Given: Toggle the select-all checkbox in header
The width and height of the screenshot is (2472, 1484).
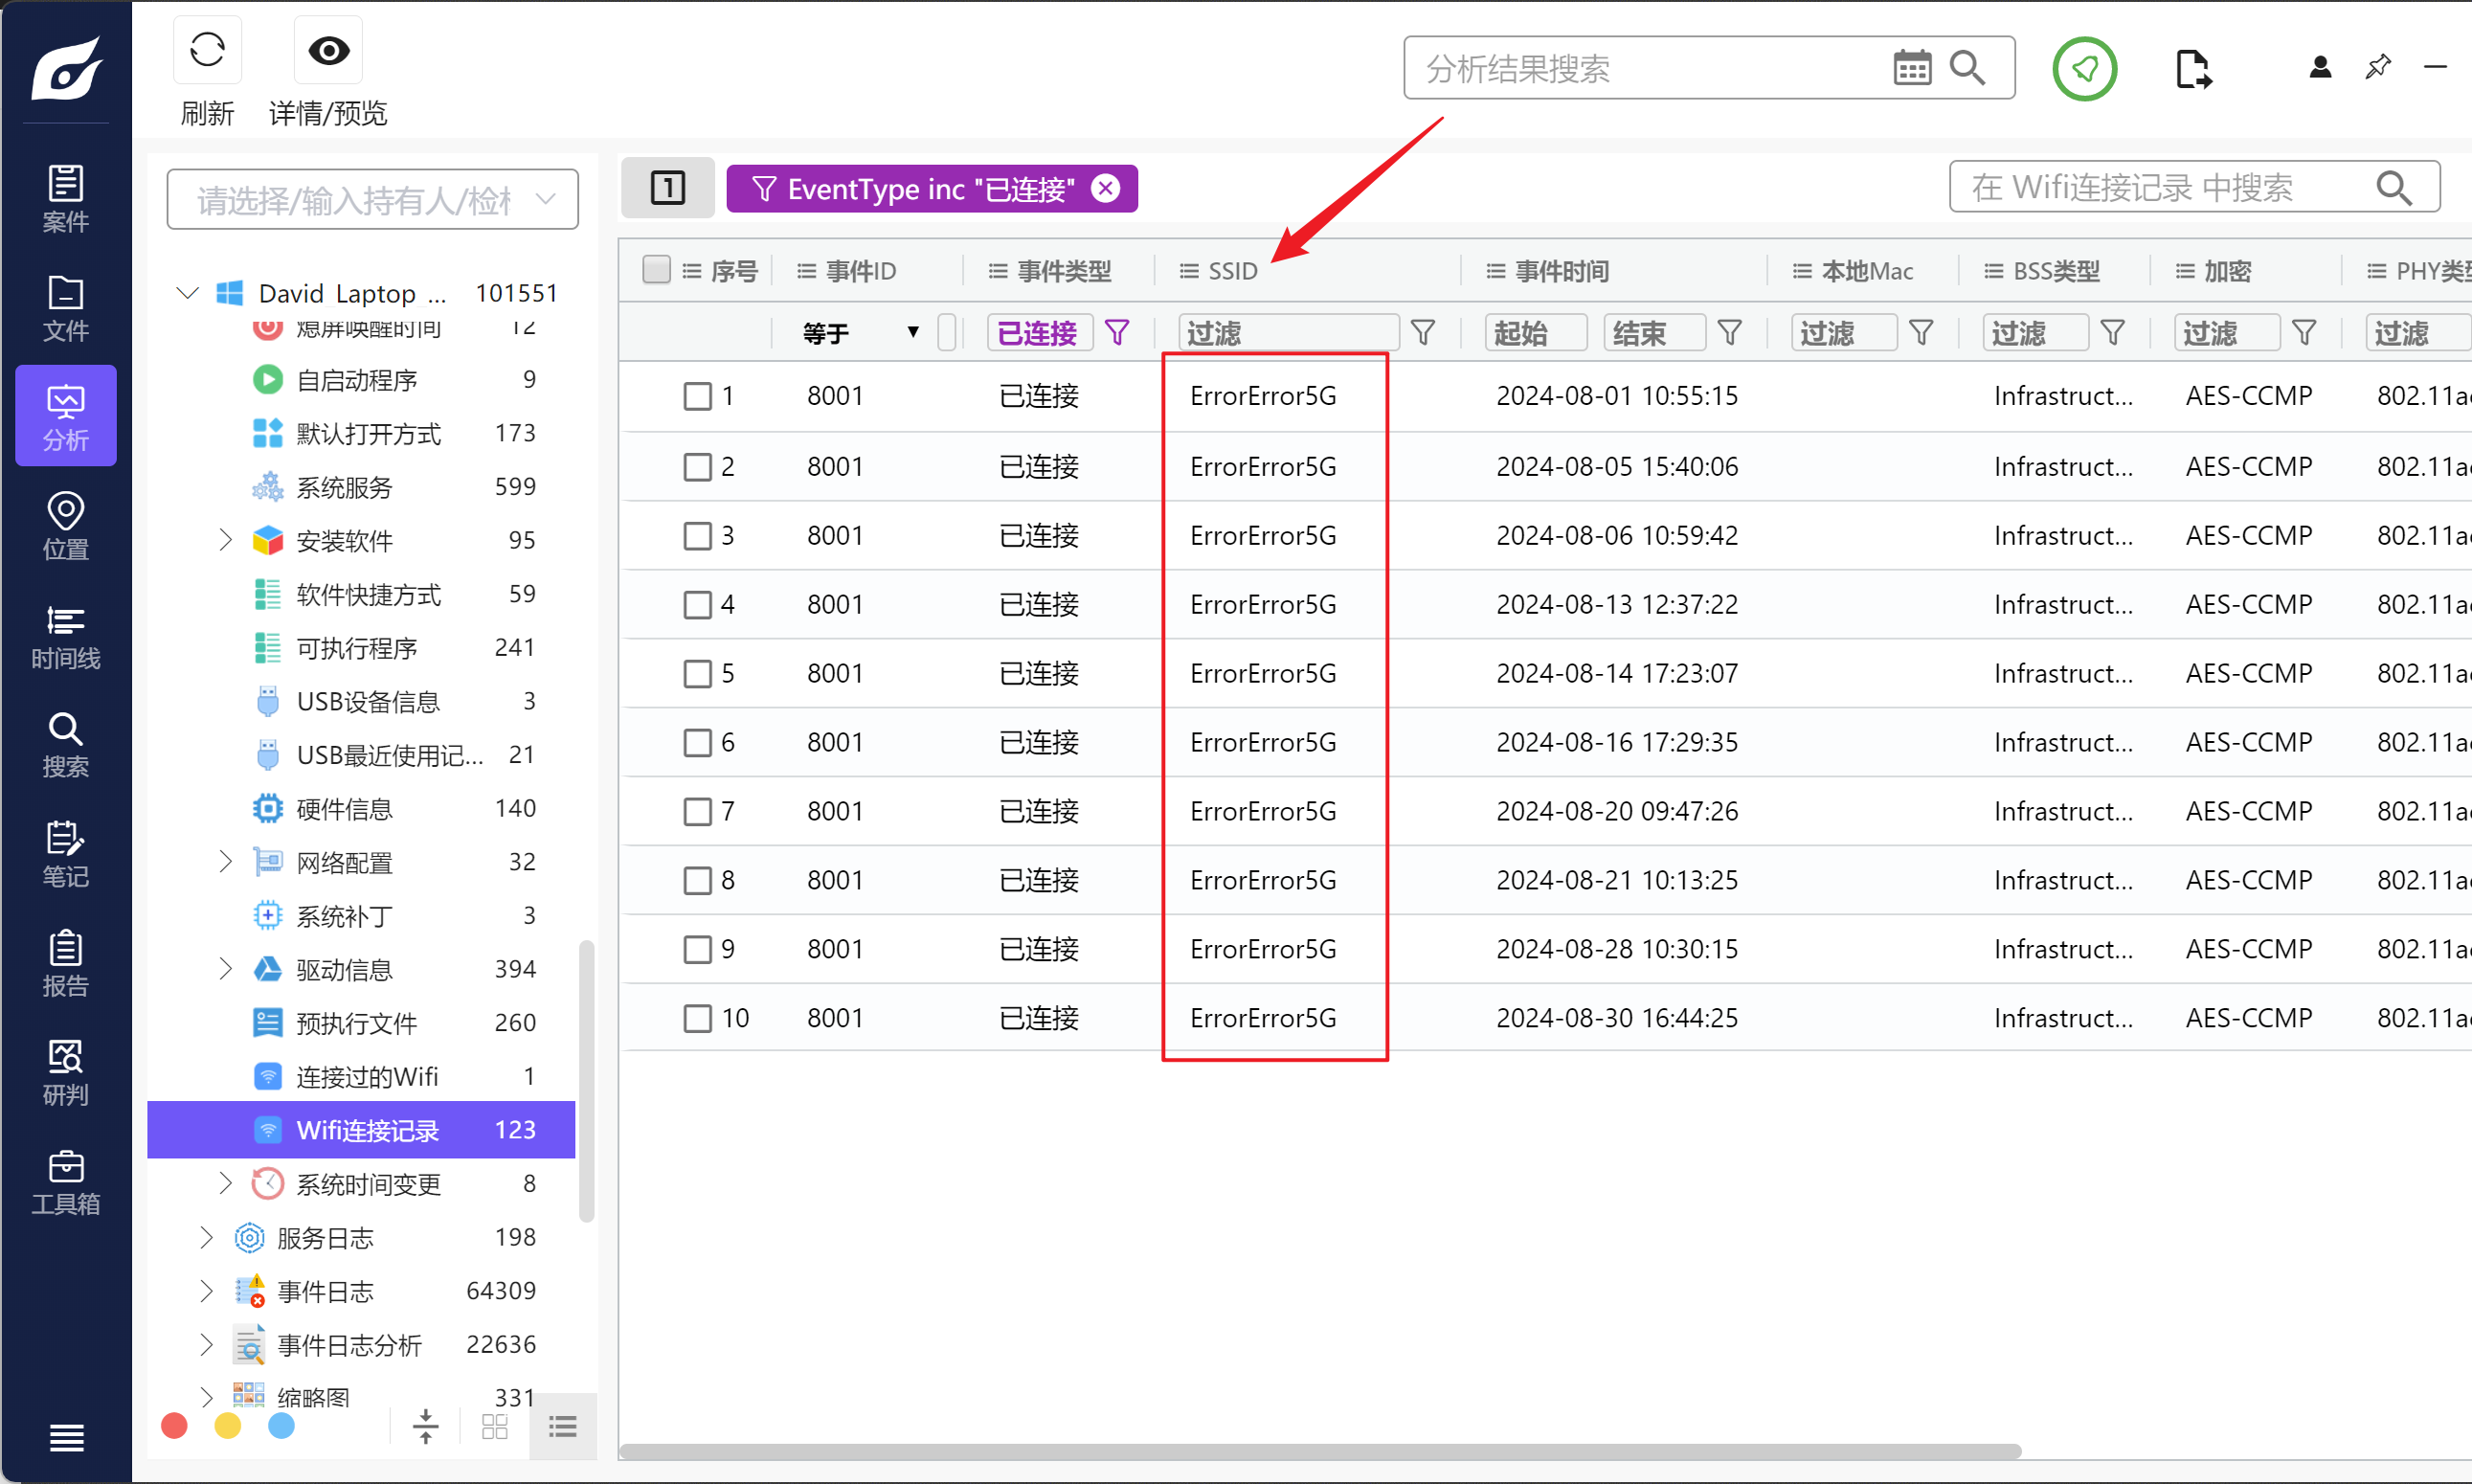Looking at the screenshot, I should [656, 270].
